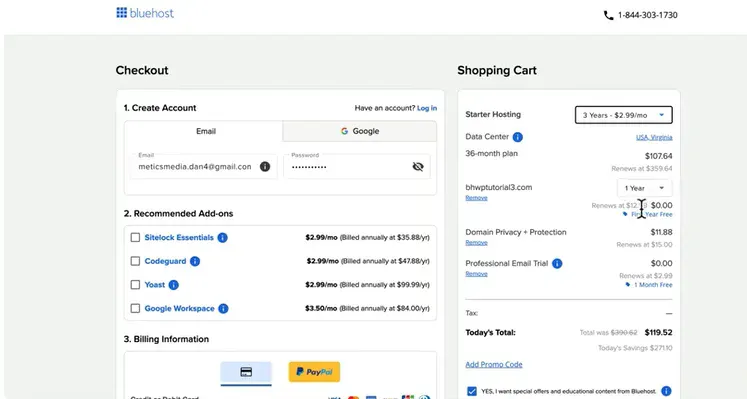The image size is (747, 399).
Task: Click the Google Workspace link text
Action: point(180,309)
